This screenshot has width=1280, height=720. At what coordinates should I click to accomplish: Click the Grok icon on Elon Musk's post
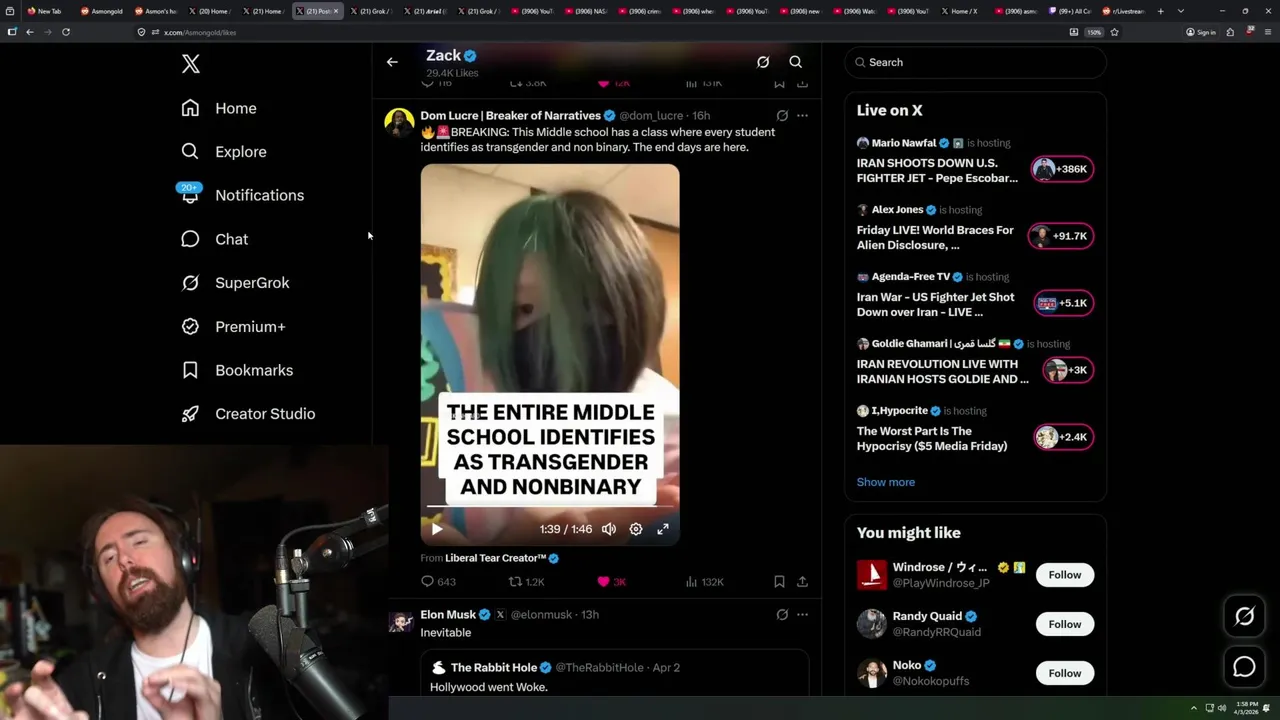[782, 615]
